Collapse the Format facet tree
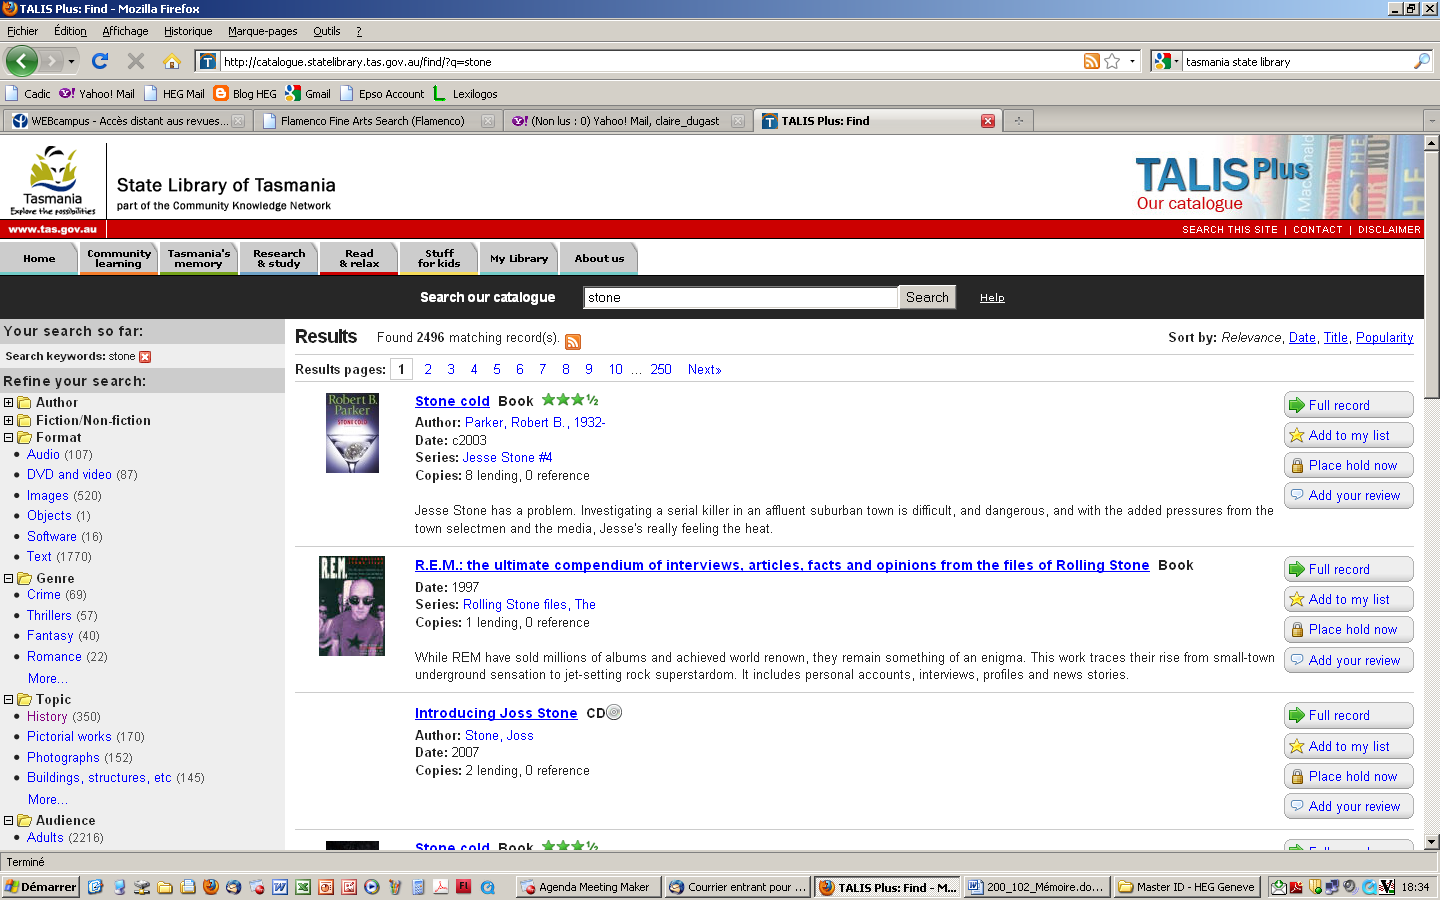The height and width of the screenshot is (900, 1440). pos(9,438)
